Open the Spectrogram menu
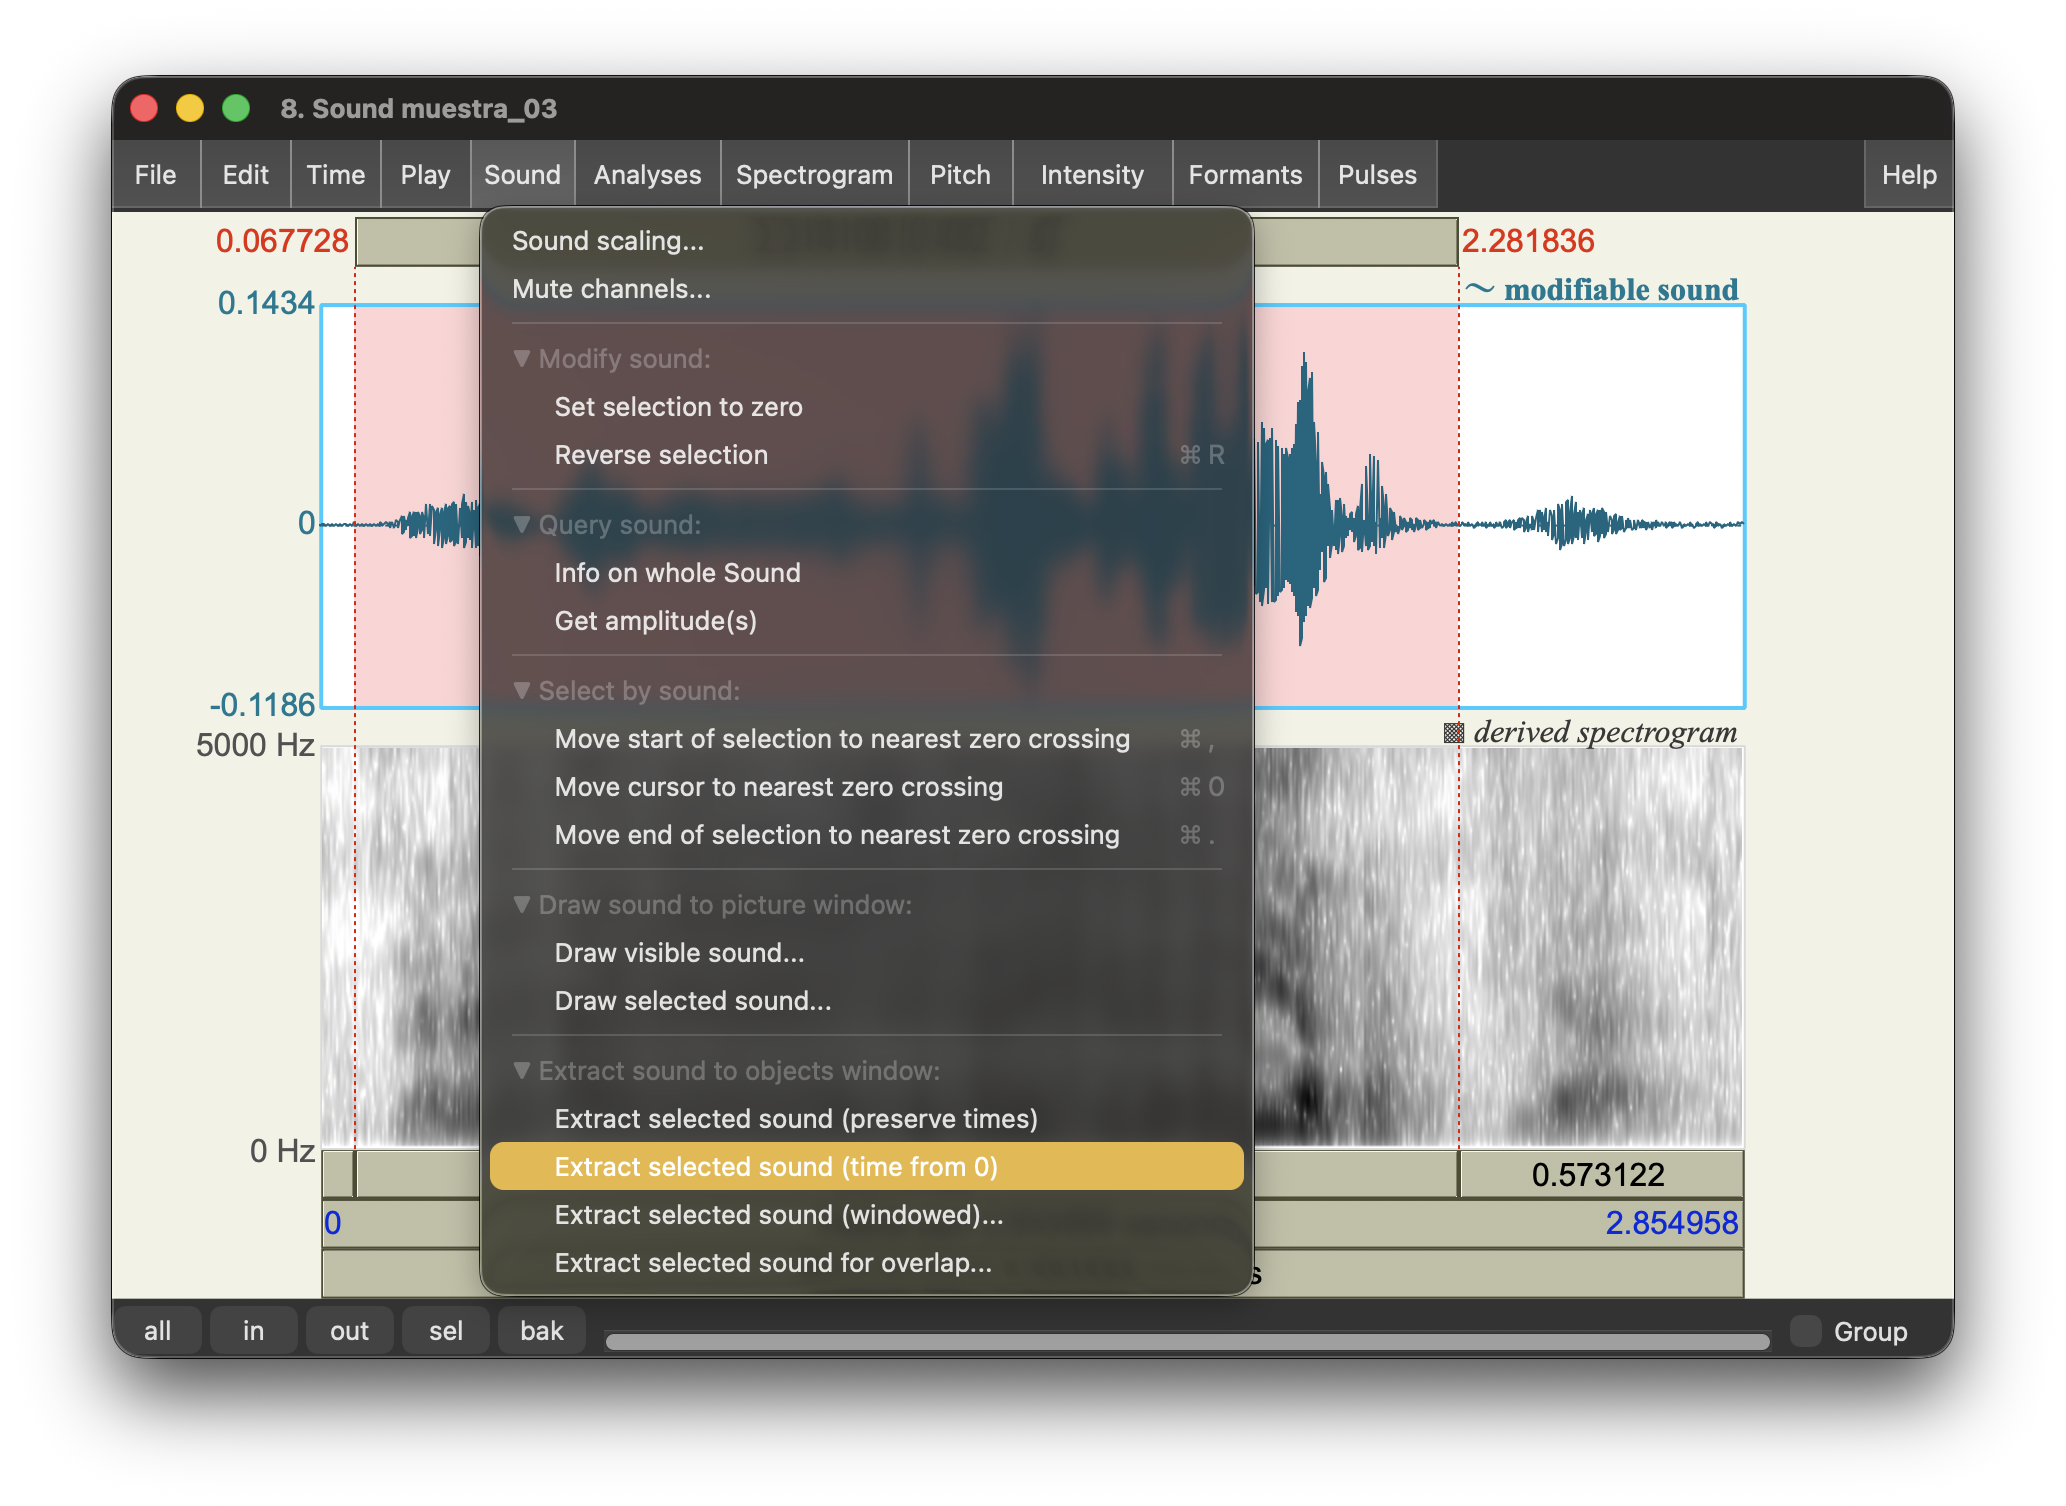 (814, 173)
